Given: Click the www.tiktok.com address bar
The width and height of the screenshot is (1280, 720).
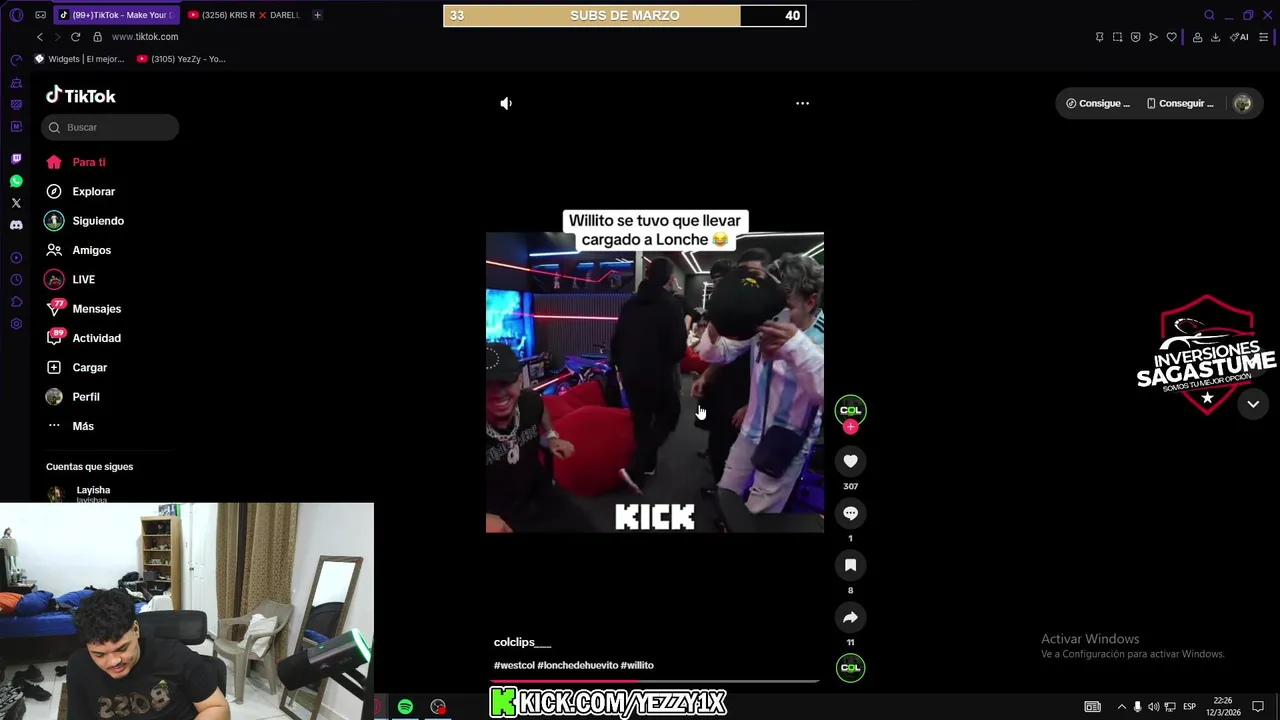Looking at the screenshot, I should tap(145, 37).
